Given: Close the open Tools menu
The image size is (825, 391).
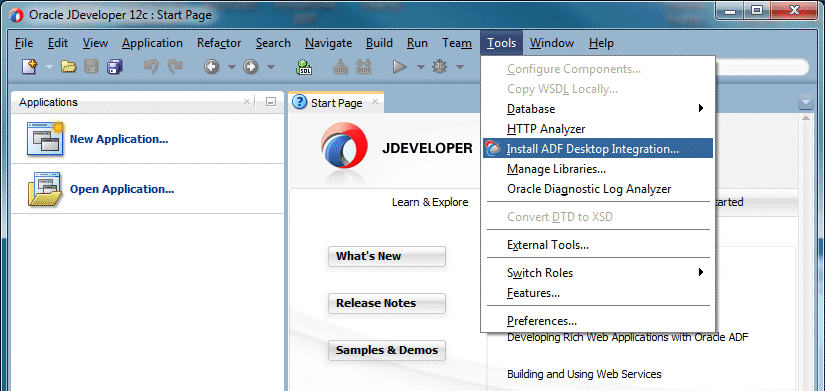Looking at the screenshot, I should pyautogui.click(x=501, y=43).
